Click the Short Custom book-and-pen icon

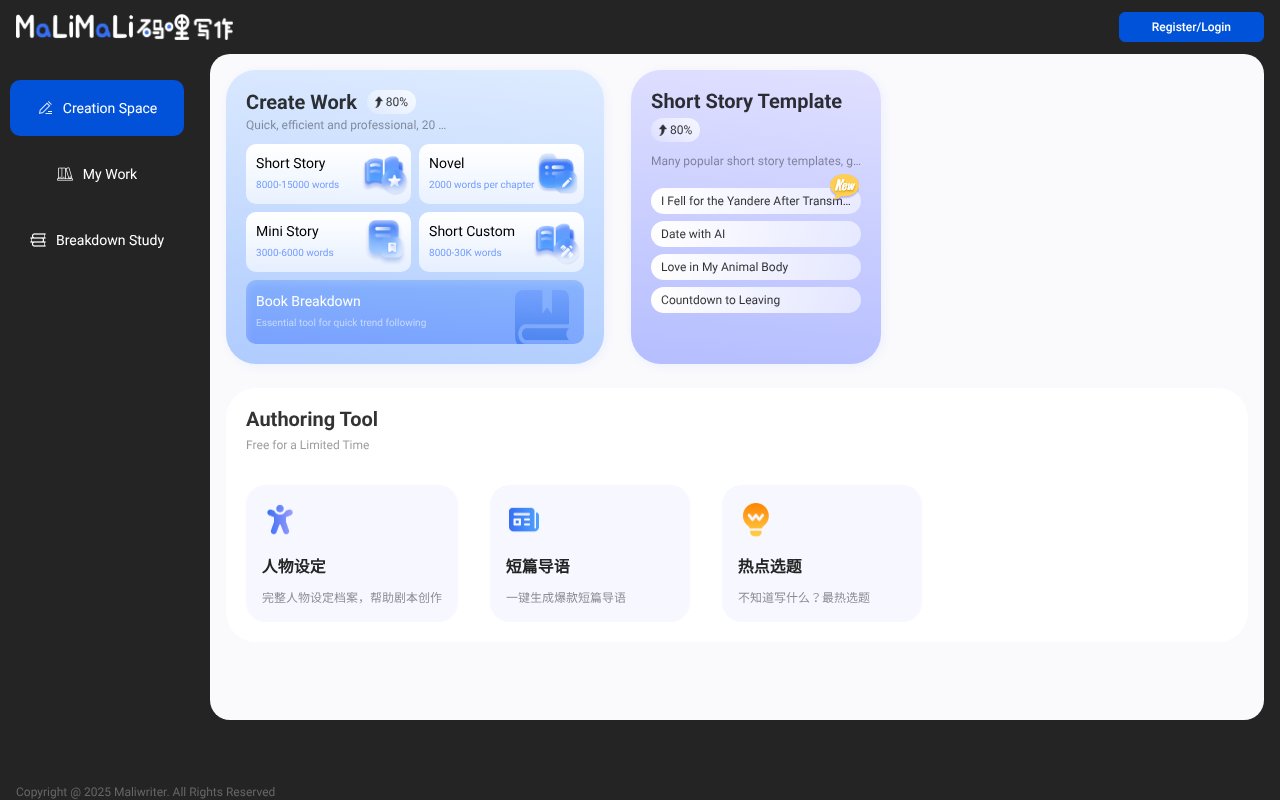[556, 241]
